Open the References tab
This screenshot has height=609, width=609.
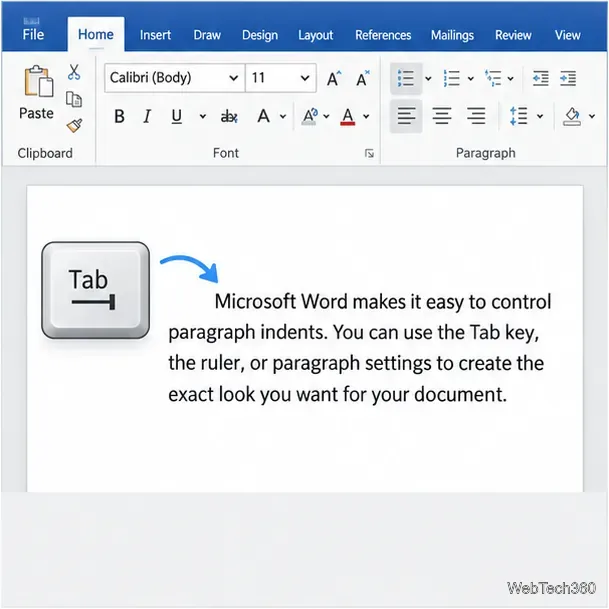pos(383,35)
